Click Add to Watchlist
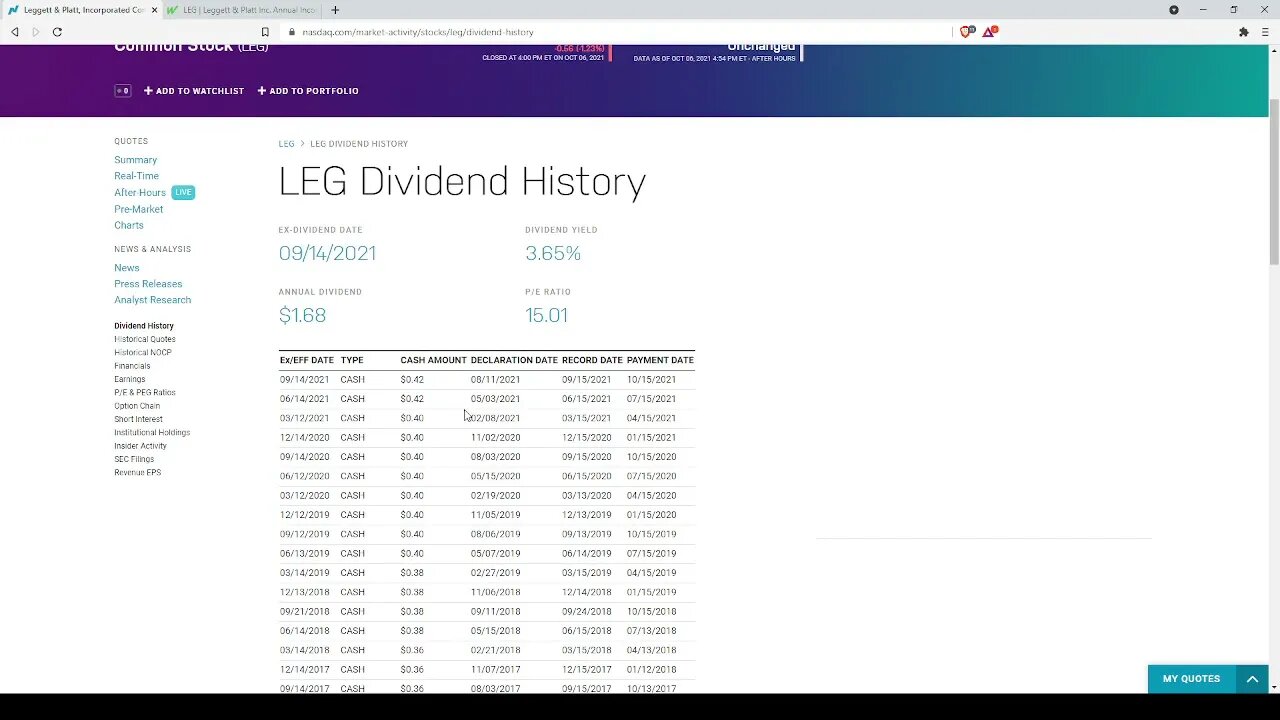1280x720 pixels. point(194,91)
